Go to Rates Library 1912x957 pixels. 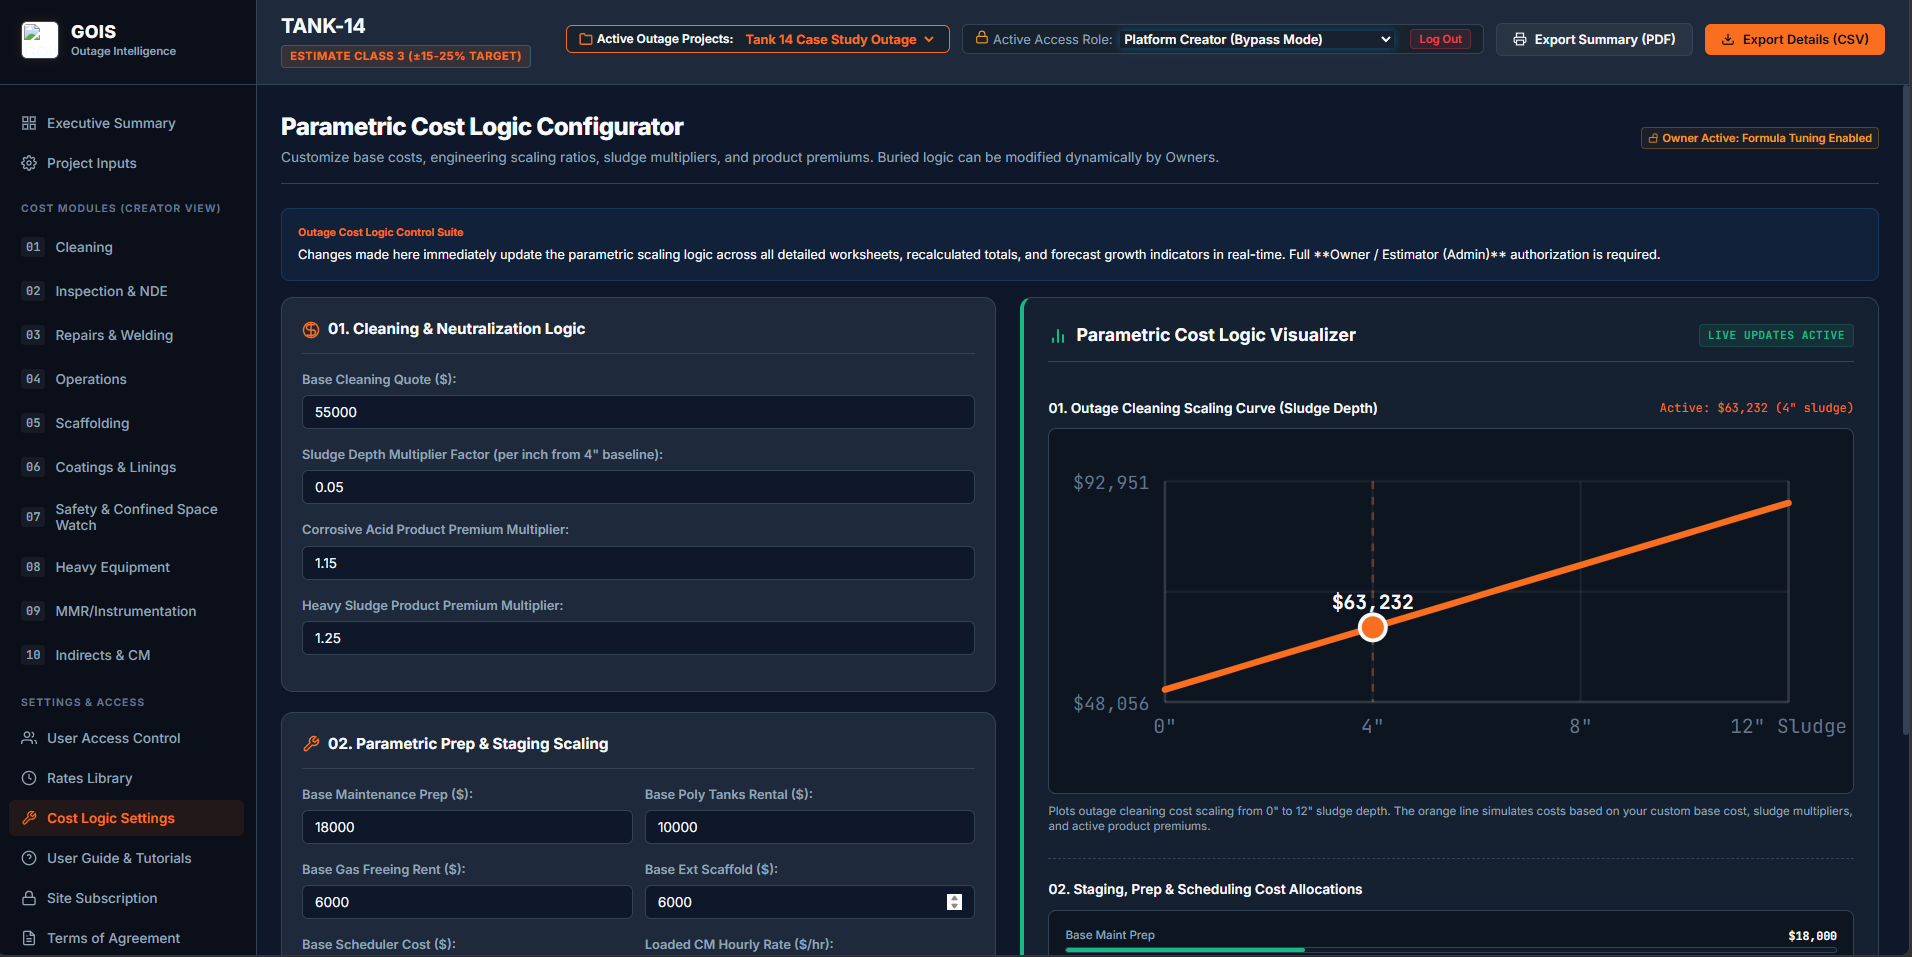coord(126,778)
